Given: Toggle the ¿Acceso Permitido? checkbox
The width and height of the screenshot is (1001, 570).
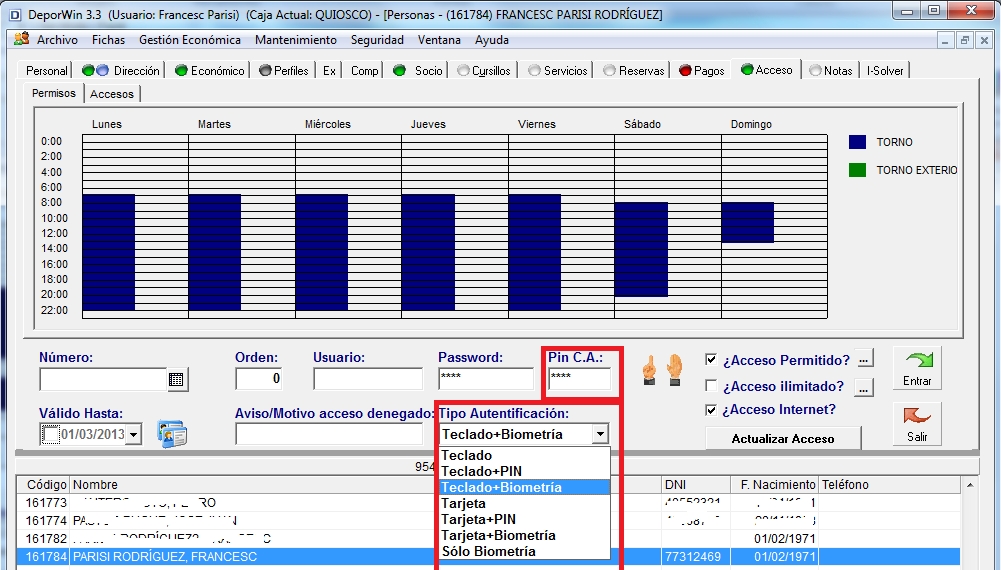Looking at the screenshot, I should (x=711, y=359).
